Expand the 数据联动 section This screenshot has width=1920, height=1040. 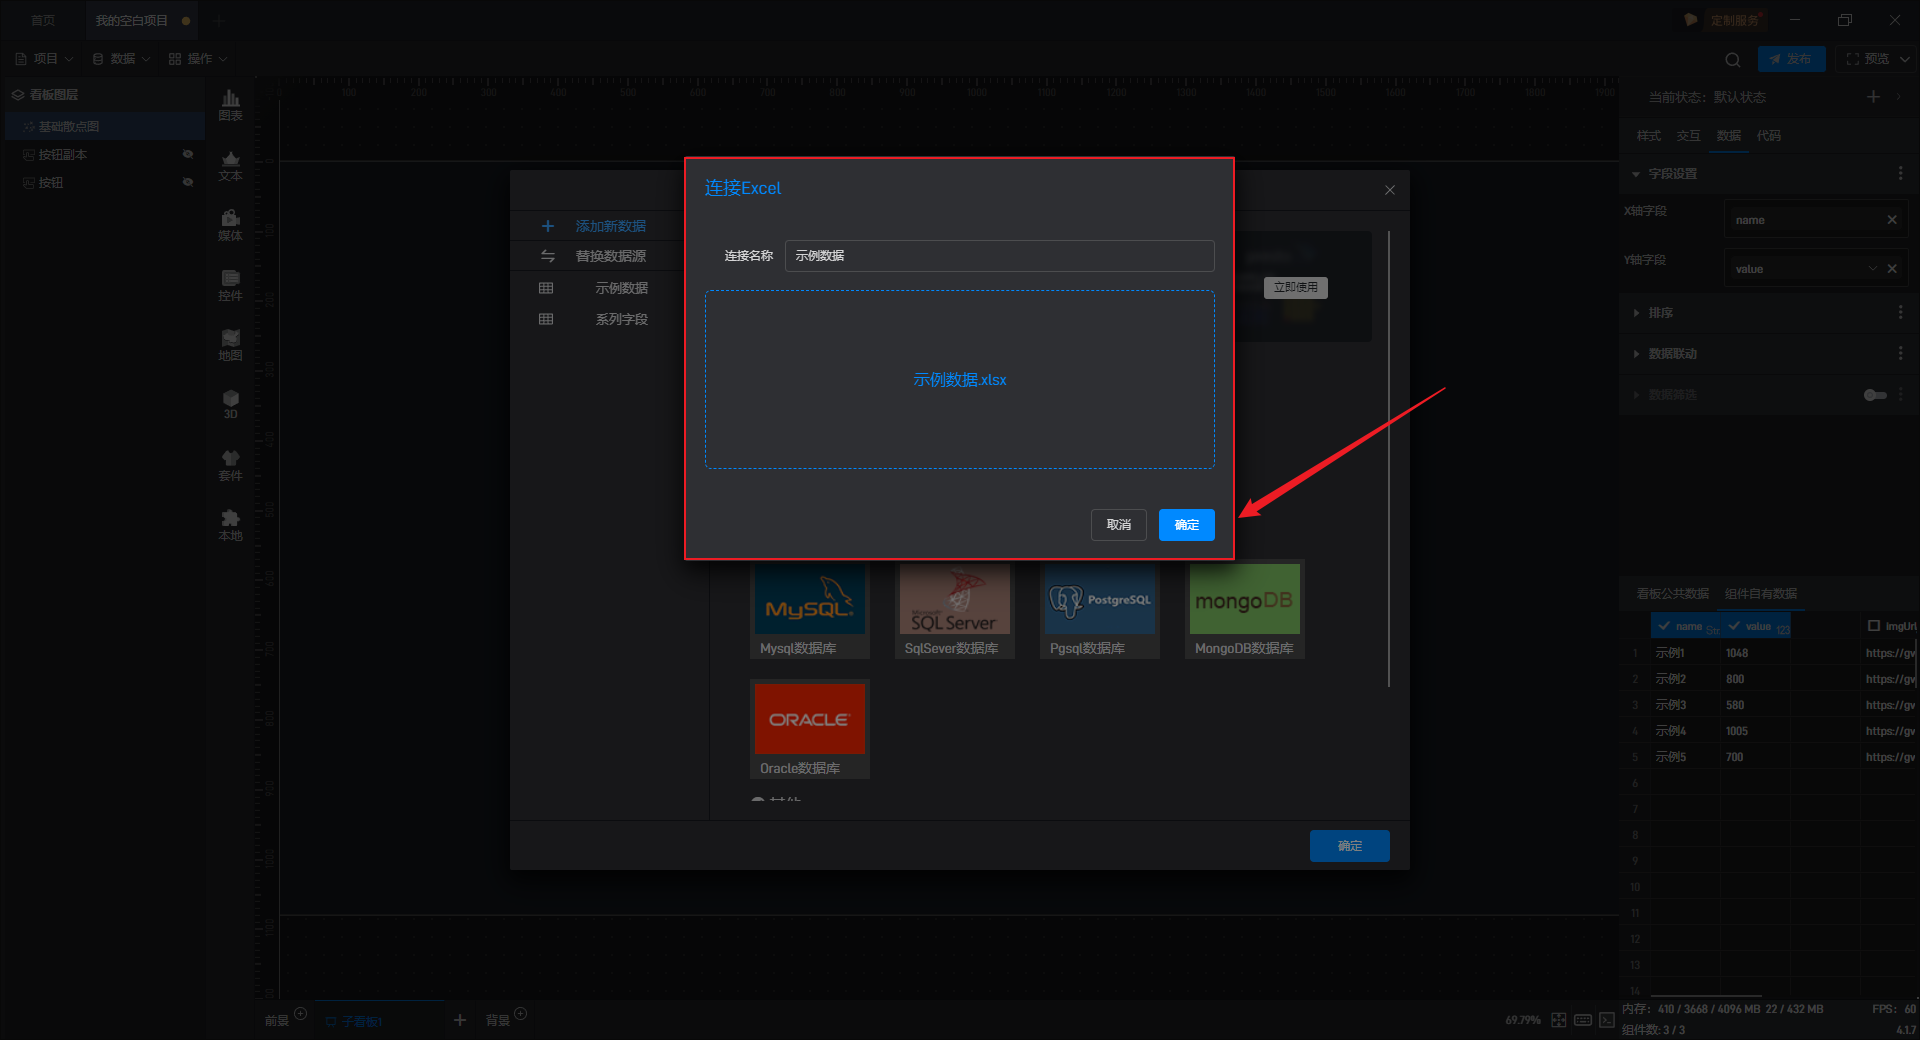[1636, 354]
